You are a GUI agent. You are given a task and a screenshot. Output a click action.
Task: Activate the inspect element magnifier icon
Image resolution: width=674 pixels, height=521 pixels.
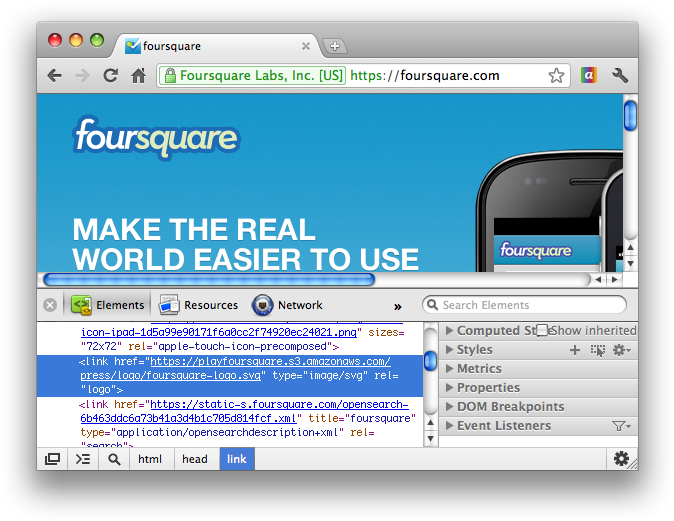[x=114, y=459]
